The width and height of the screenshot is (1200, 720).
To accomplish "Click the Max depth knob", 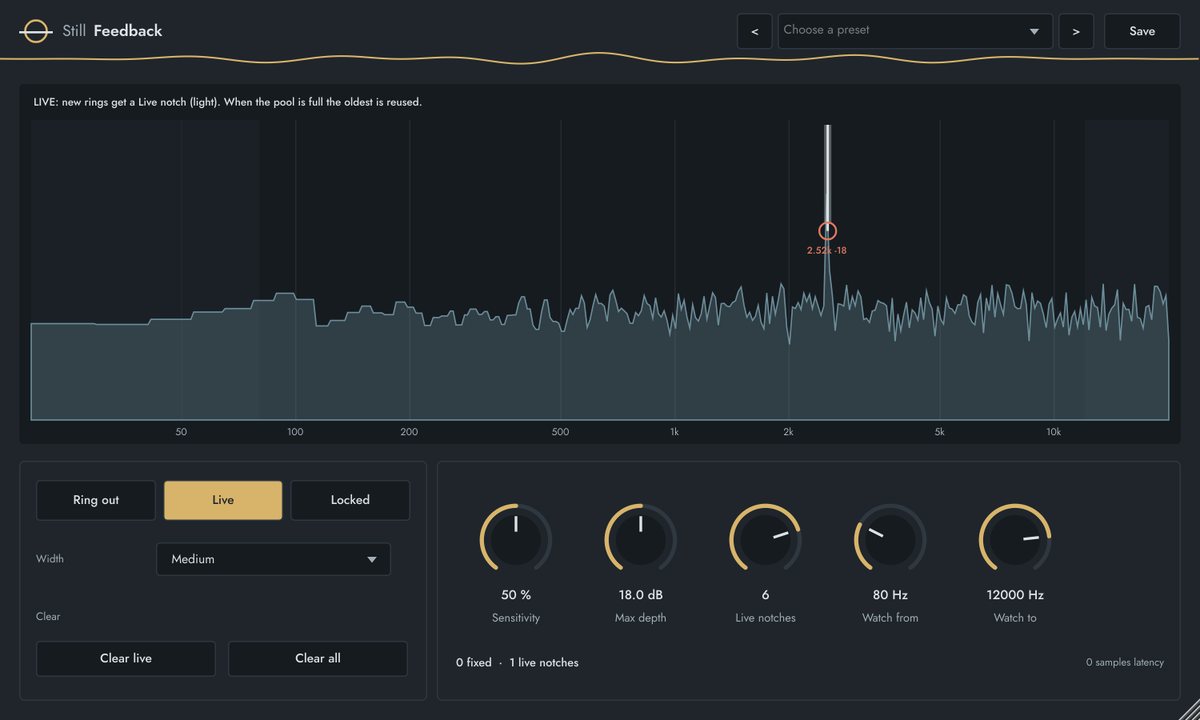I will tap(640, 539).
